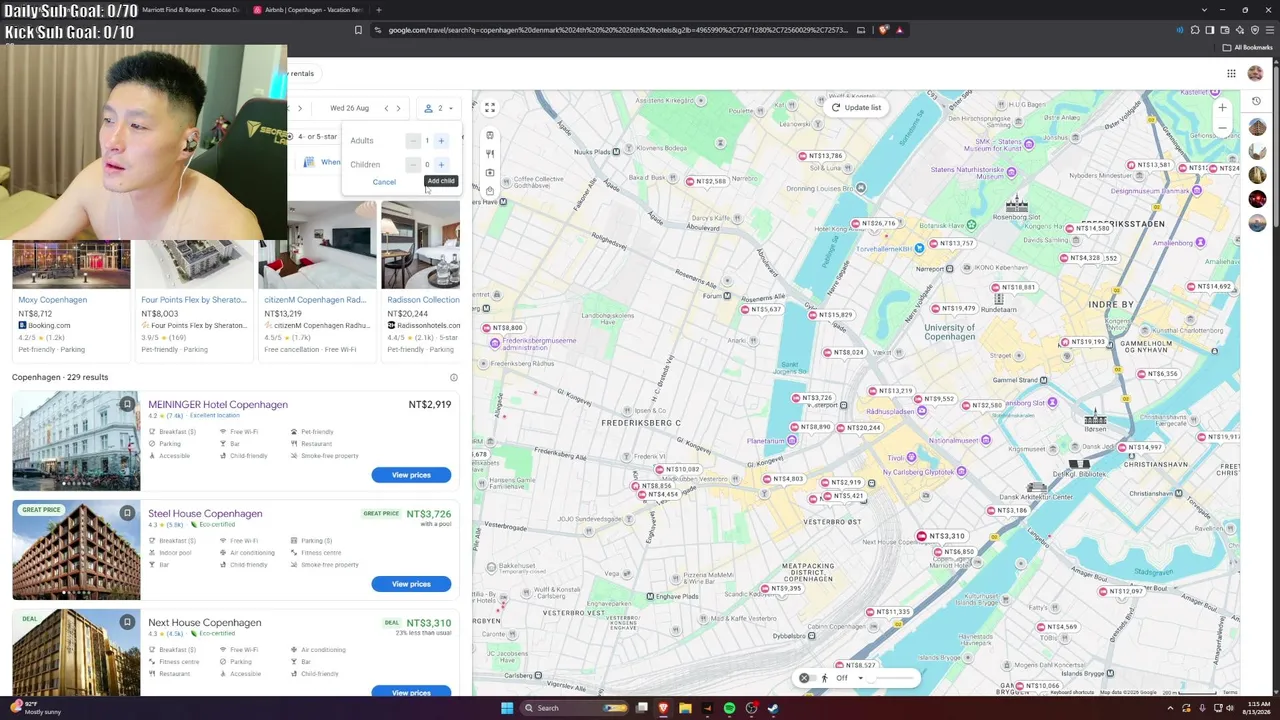Open Spotify from the taskbar

[729, 709]
